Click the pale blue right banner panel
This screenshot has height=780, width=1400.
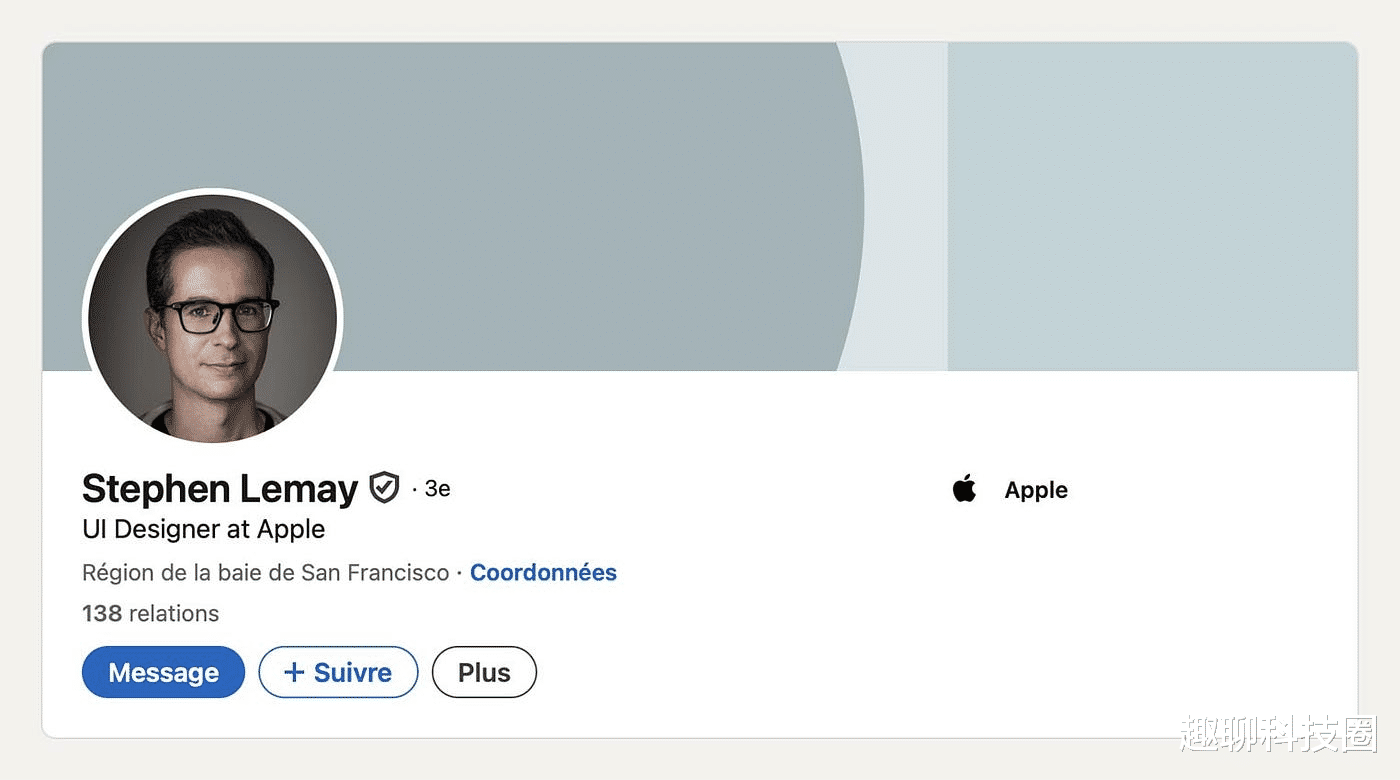[1150, 200]
